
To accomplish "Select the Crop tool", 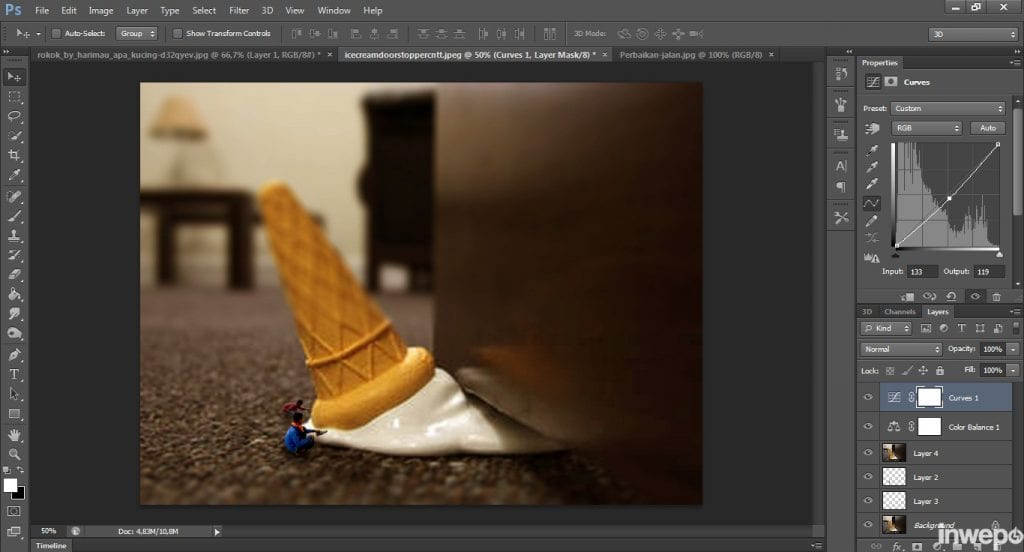I will pyautogui.click(x=14, y=155).
